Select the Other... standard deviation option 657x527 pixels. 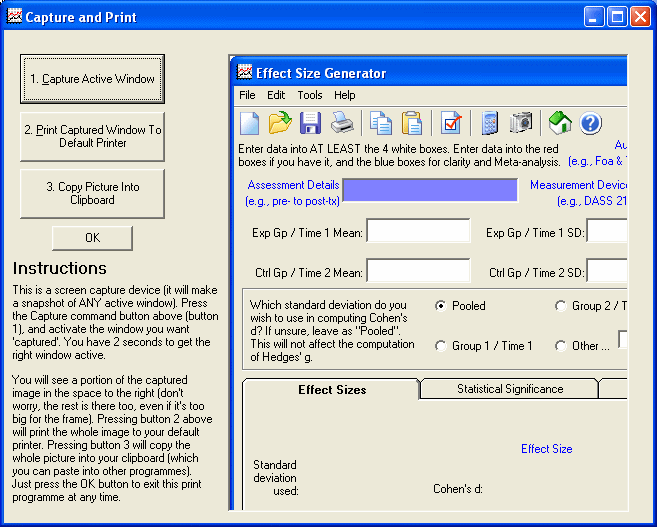561,346
